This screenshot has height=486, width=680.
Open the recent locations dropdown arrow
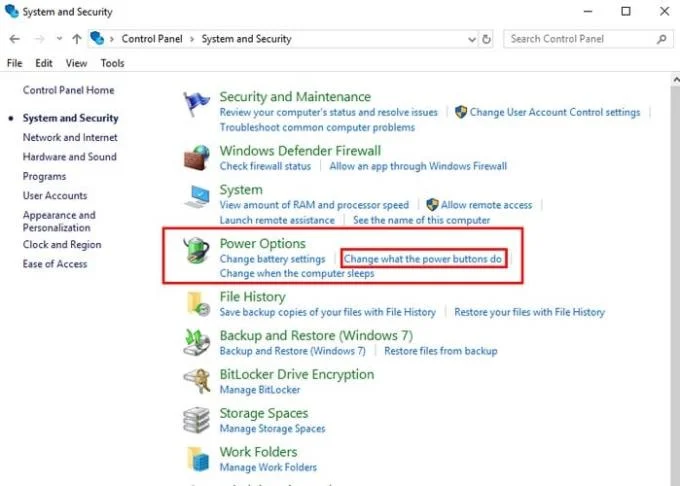(59, 39)
